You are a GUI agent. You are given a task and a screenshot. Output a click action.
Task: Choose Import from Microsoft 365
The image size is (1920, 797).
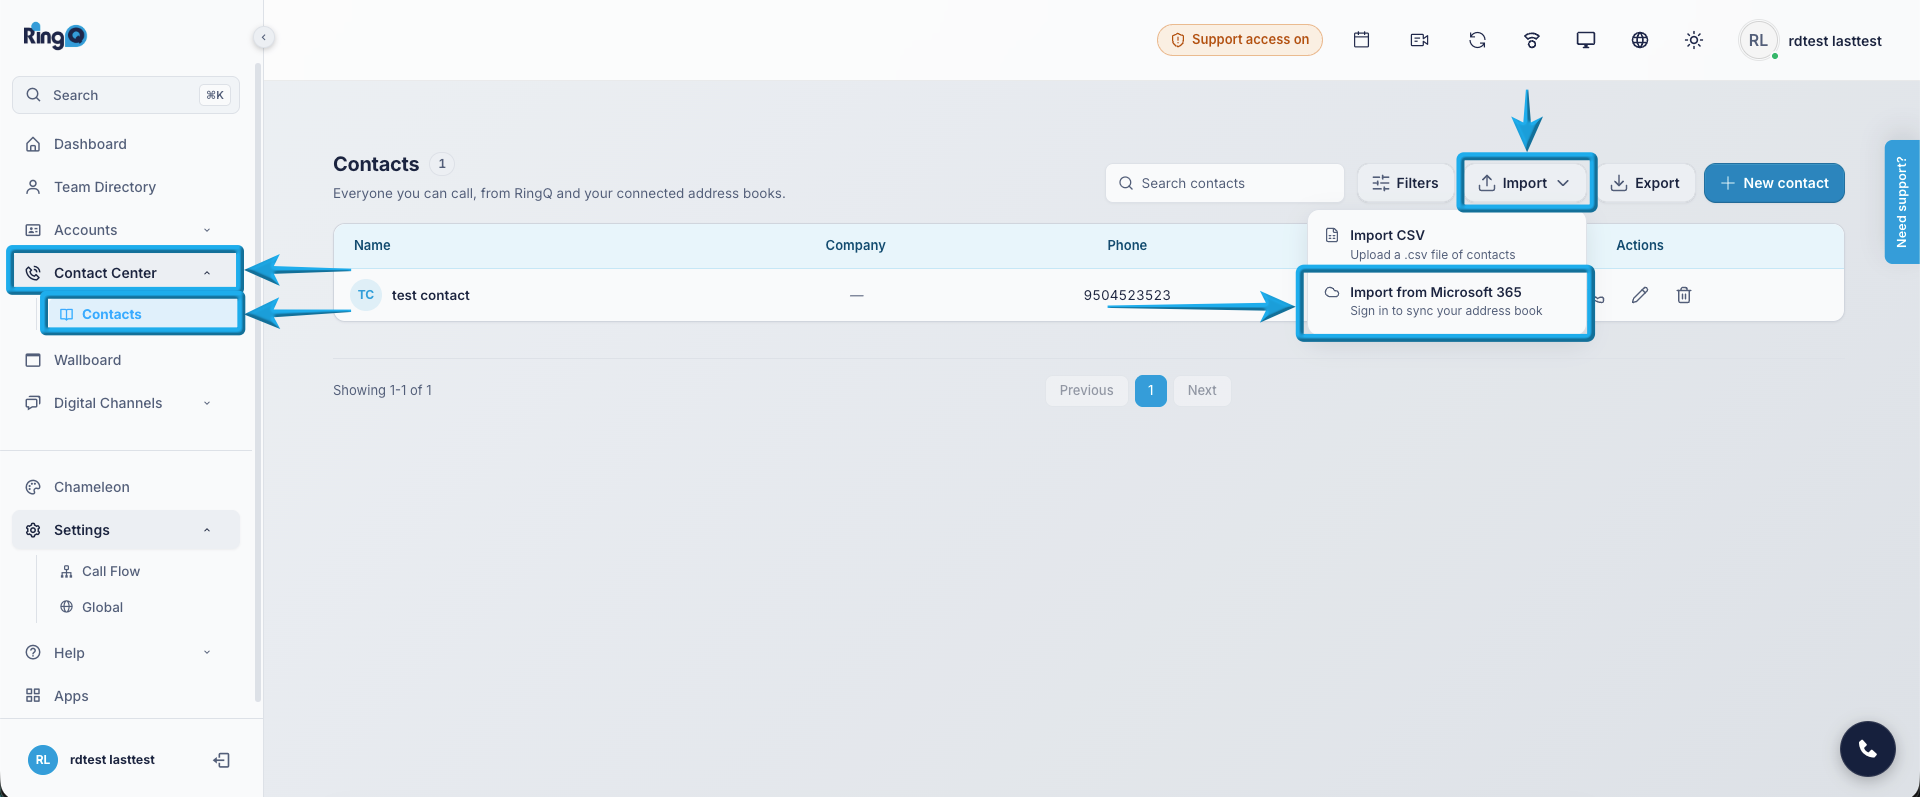pos(1446,301)
